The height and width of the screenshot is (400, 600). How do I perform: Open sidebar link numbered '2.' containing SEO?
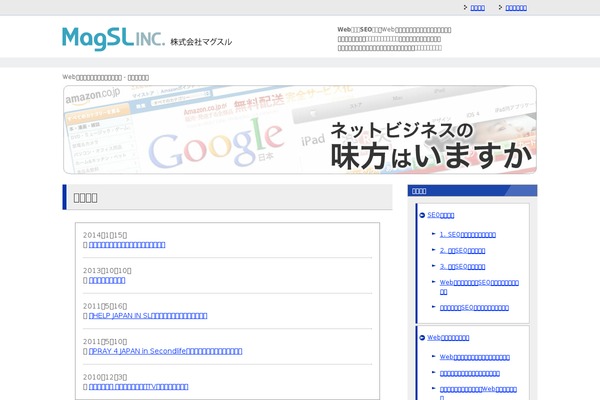tap(462, 251)
